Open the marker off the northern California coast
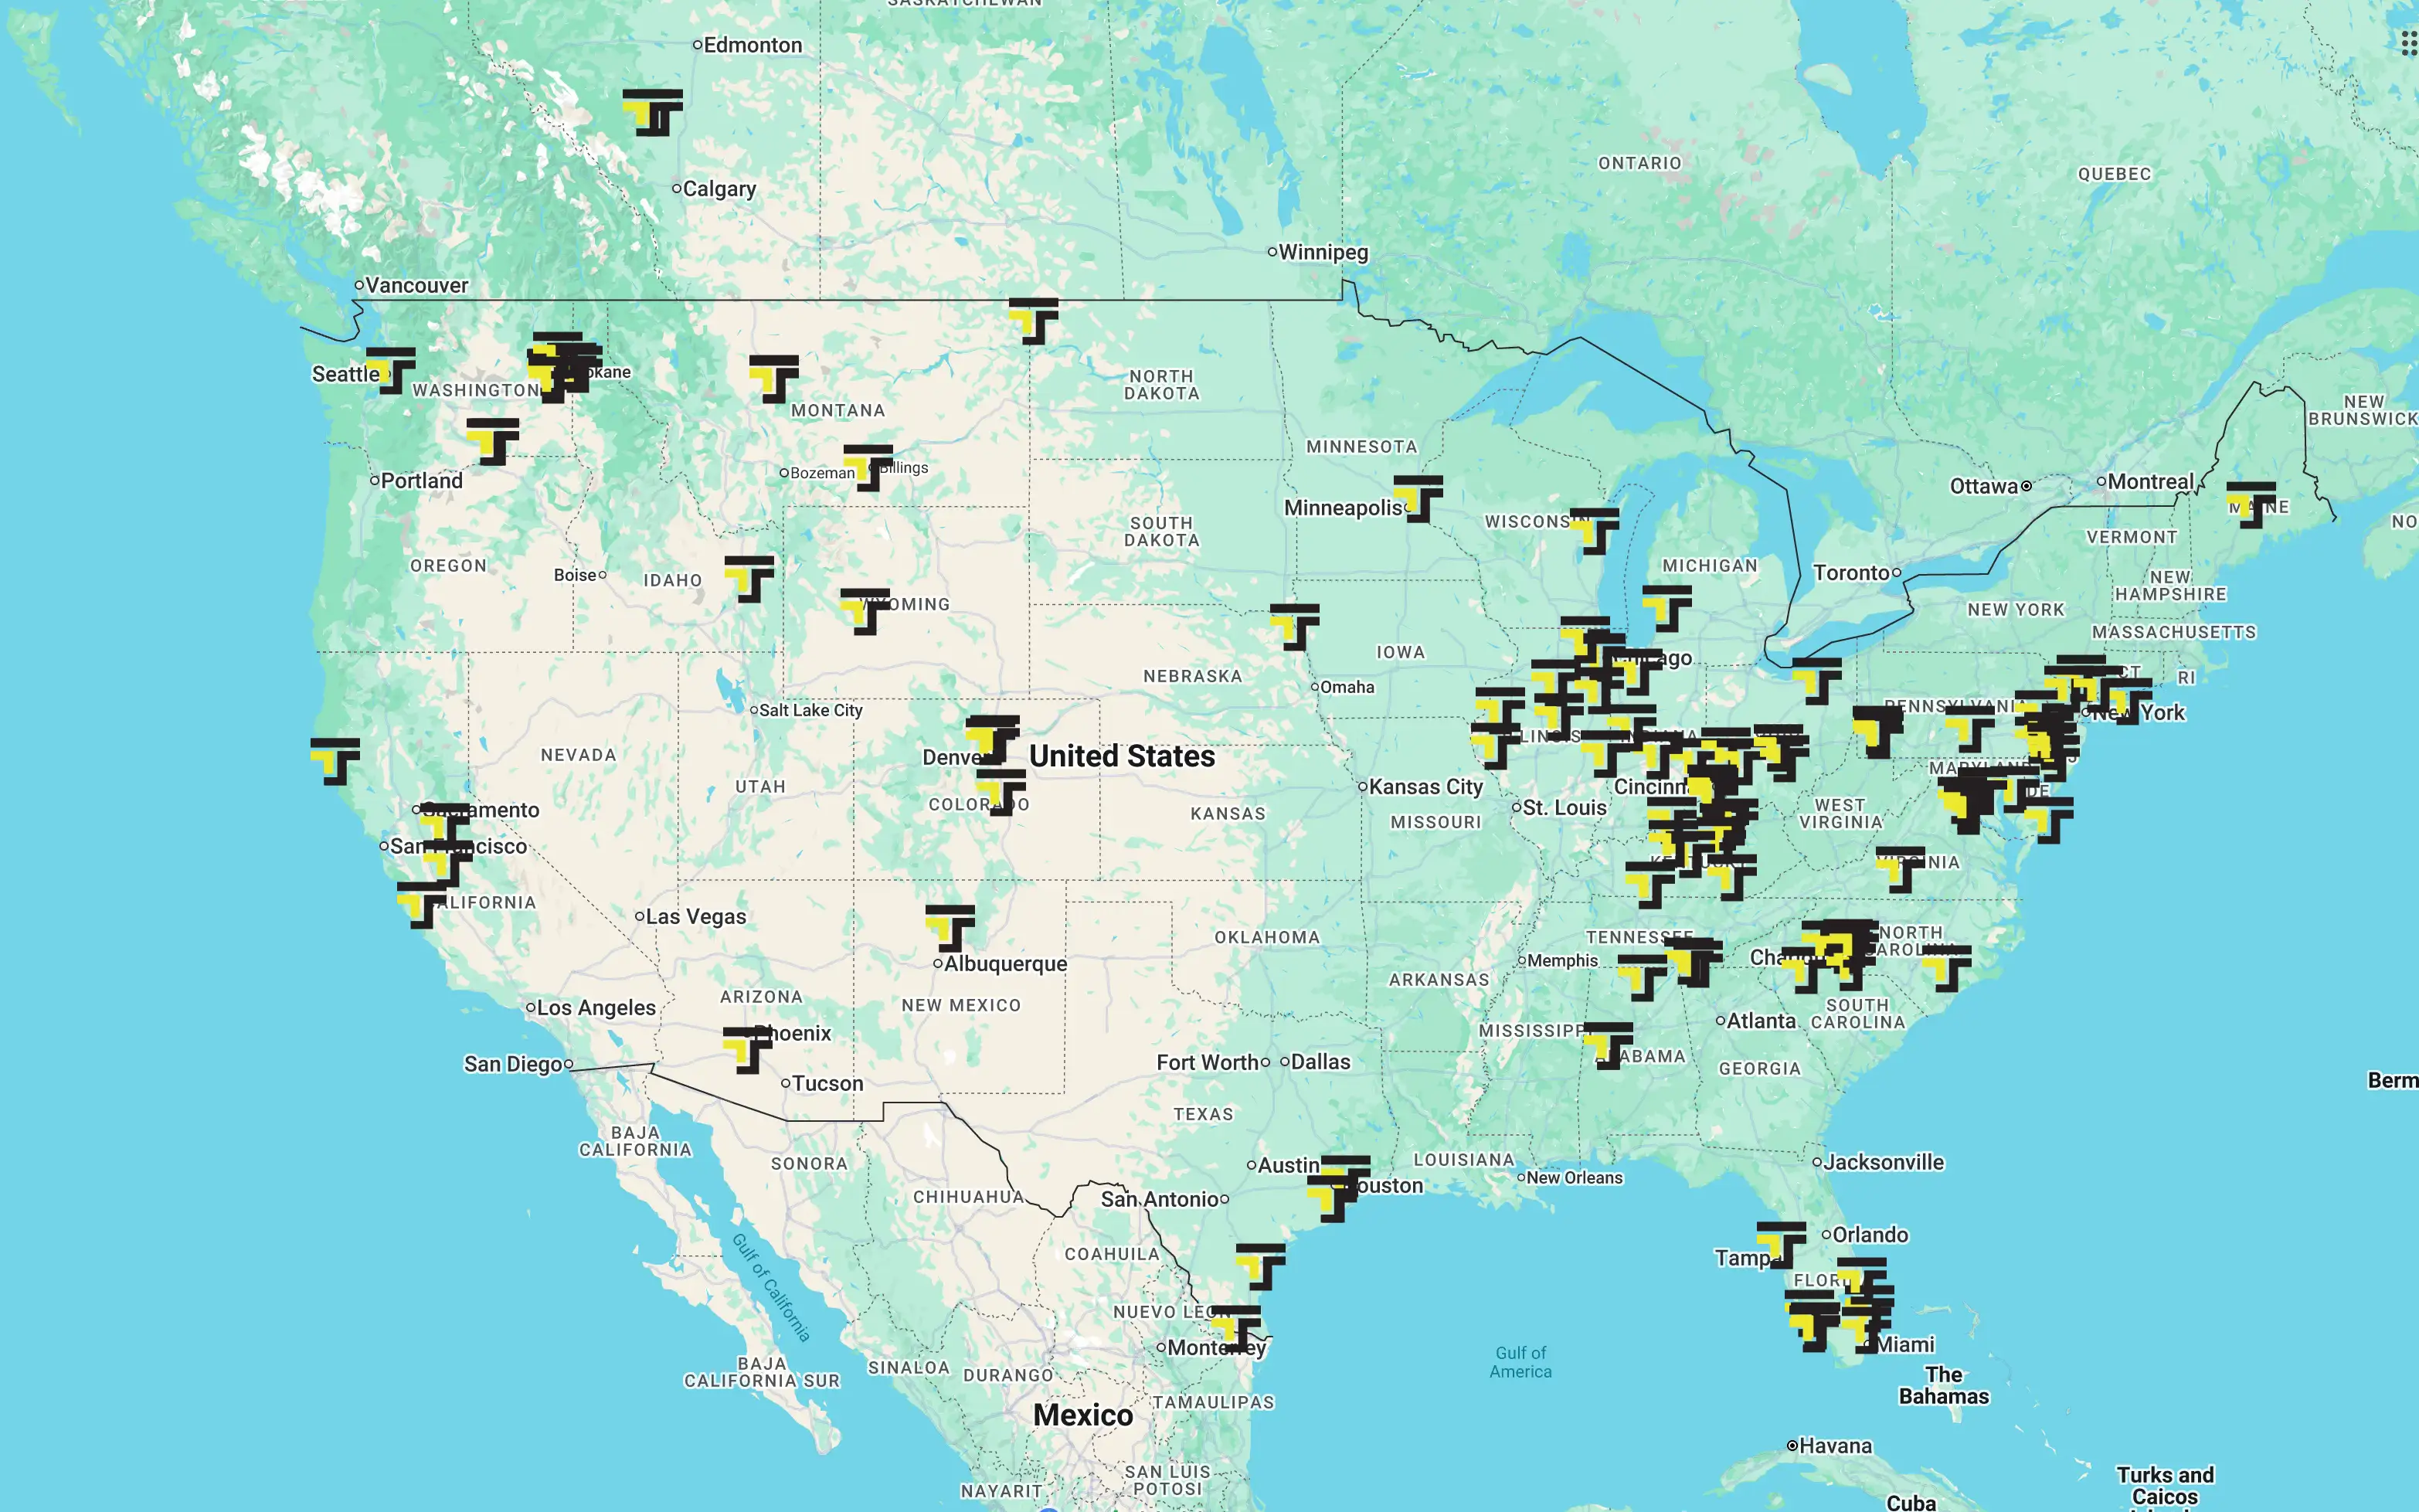2419x1512 pixels. click(335, 761)
